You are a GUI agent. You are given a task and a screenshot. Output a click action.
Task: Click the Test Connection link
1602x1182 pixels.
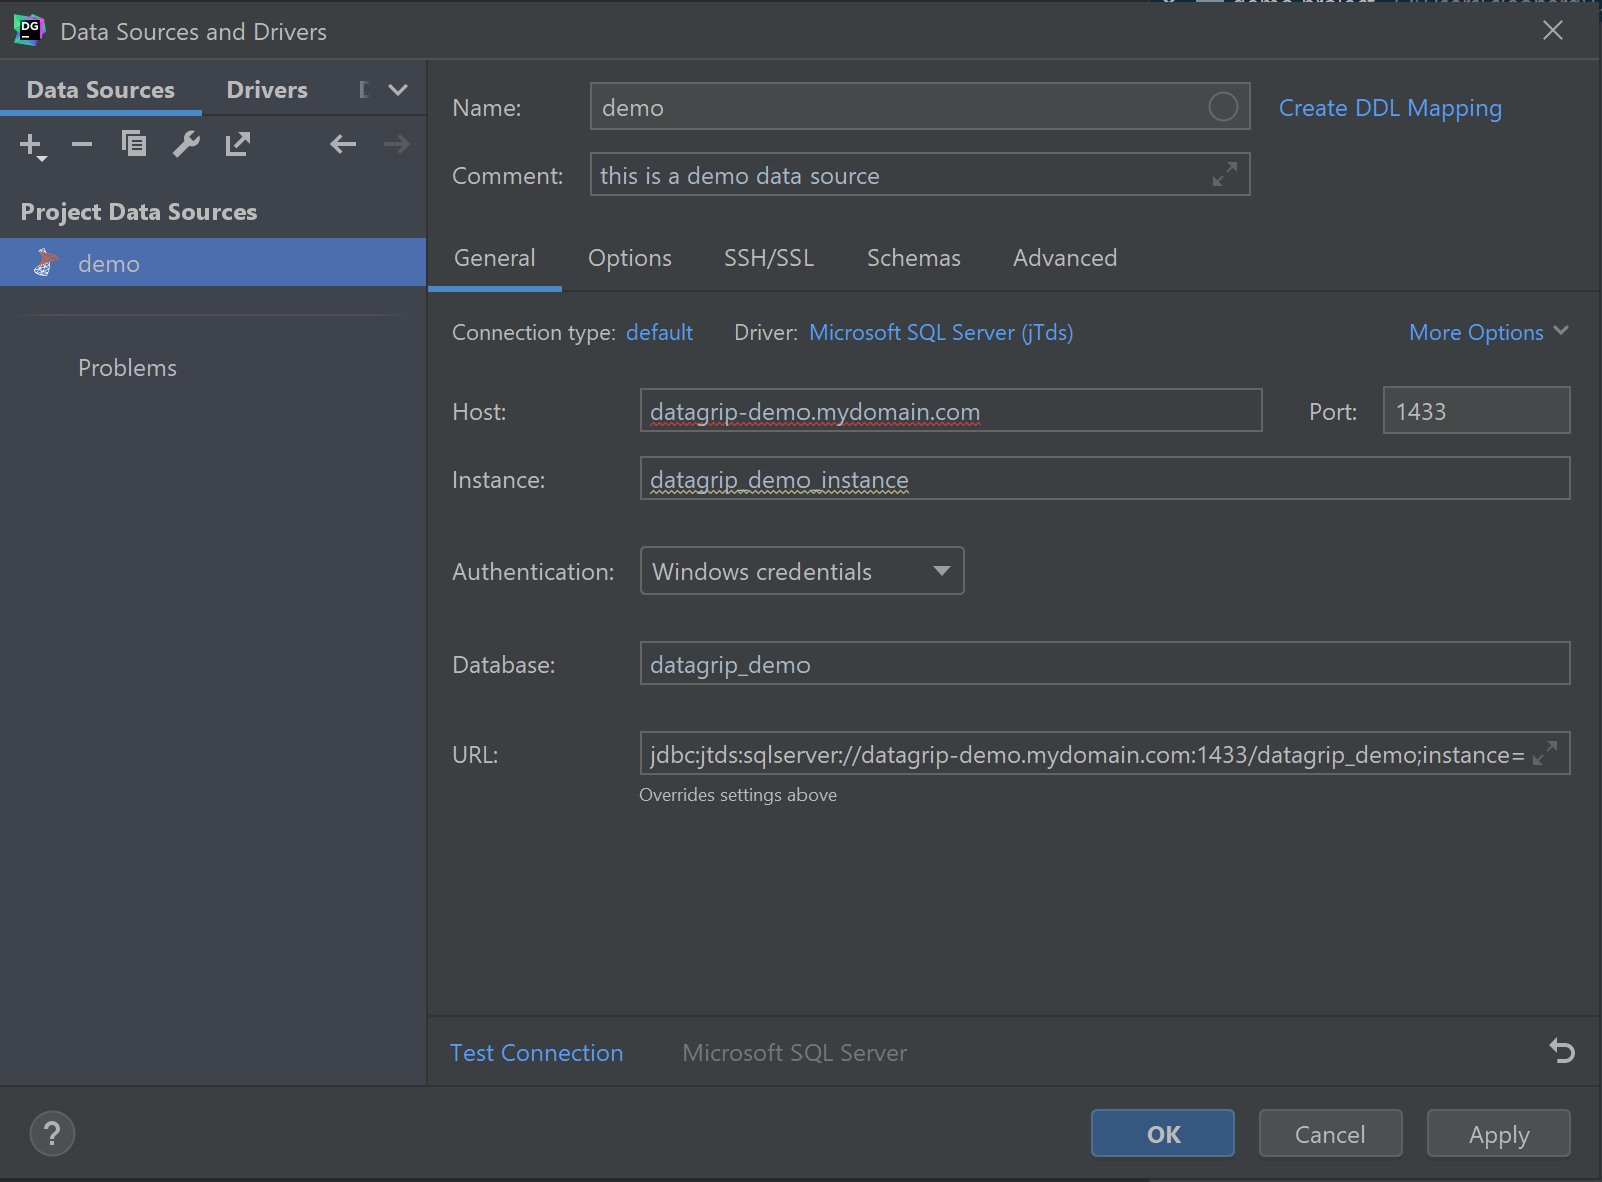536,1053
